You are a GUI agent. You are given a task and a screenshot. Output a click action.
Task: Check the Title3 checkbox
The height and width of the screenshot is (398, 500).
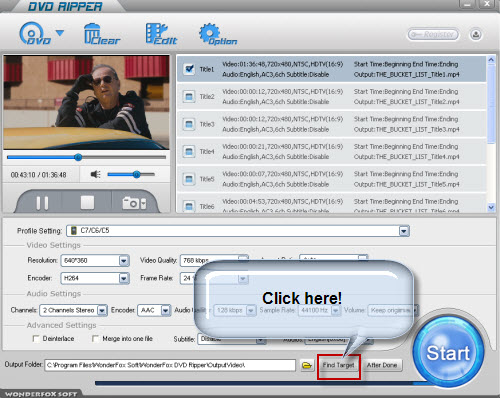click(189, 124)
